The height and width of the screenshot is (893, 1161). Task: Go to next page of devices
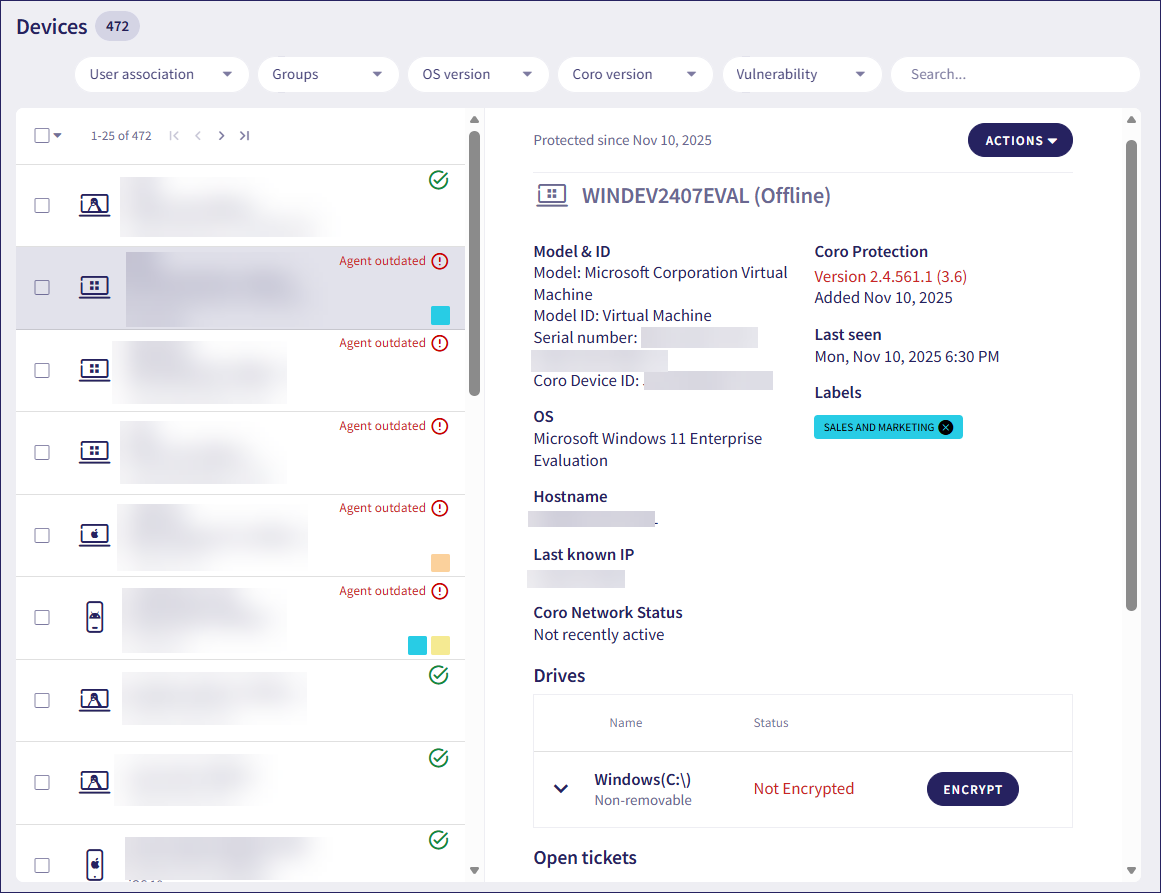[x=221, y=136]
